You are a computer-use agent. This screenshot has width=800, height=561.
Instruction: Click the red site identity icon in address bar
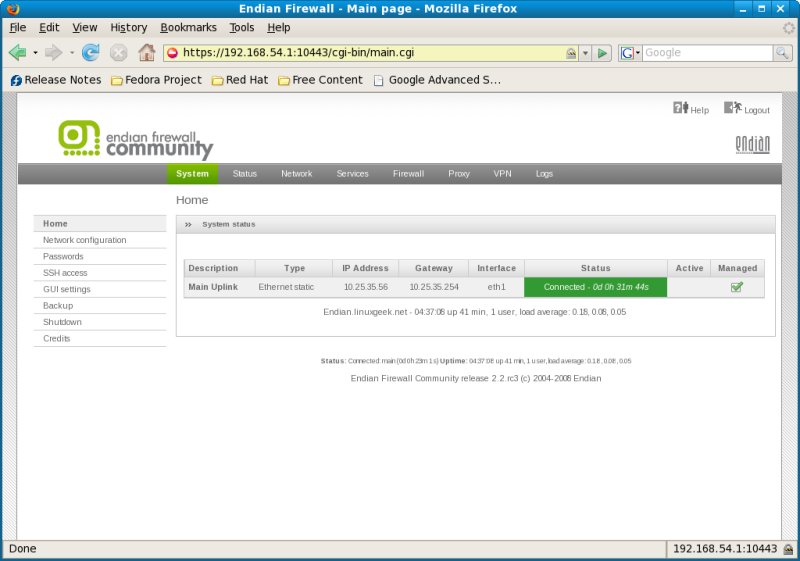coord(172,53)
